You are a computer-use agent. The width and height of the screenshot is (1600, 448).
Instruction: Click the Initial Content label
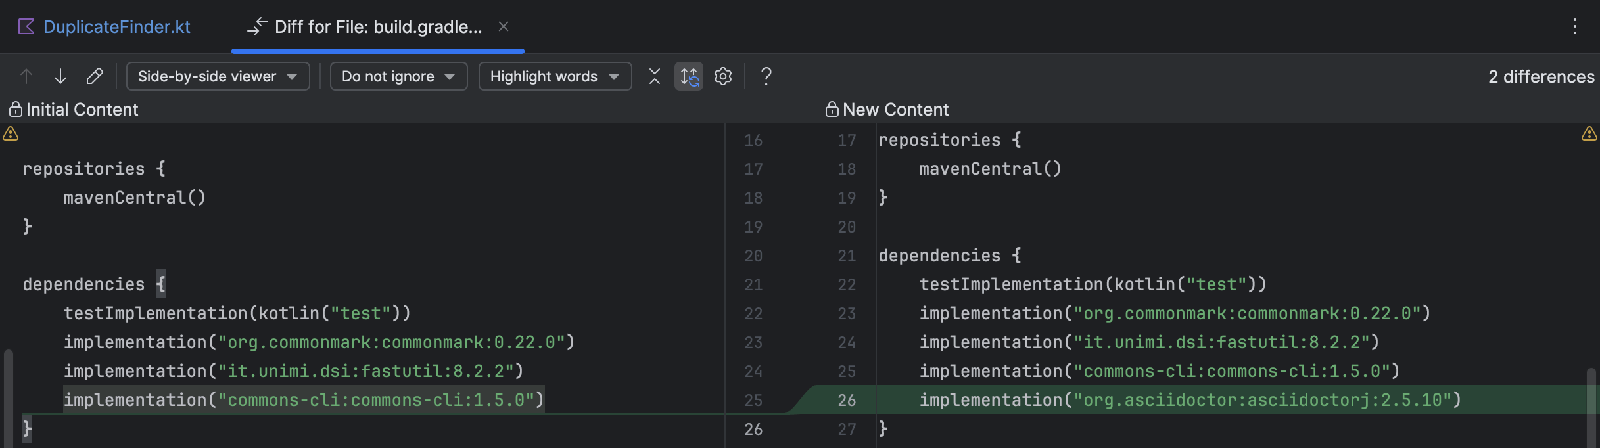click(82, 110)
